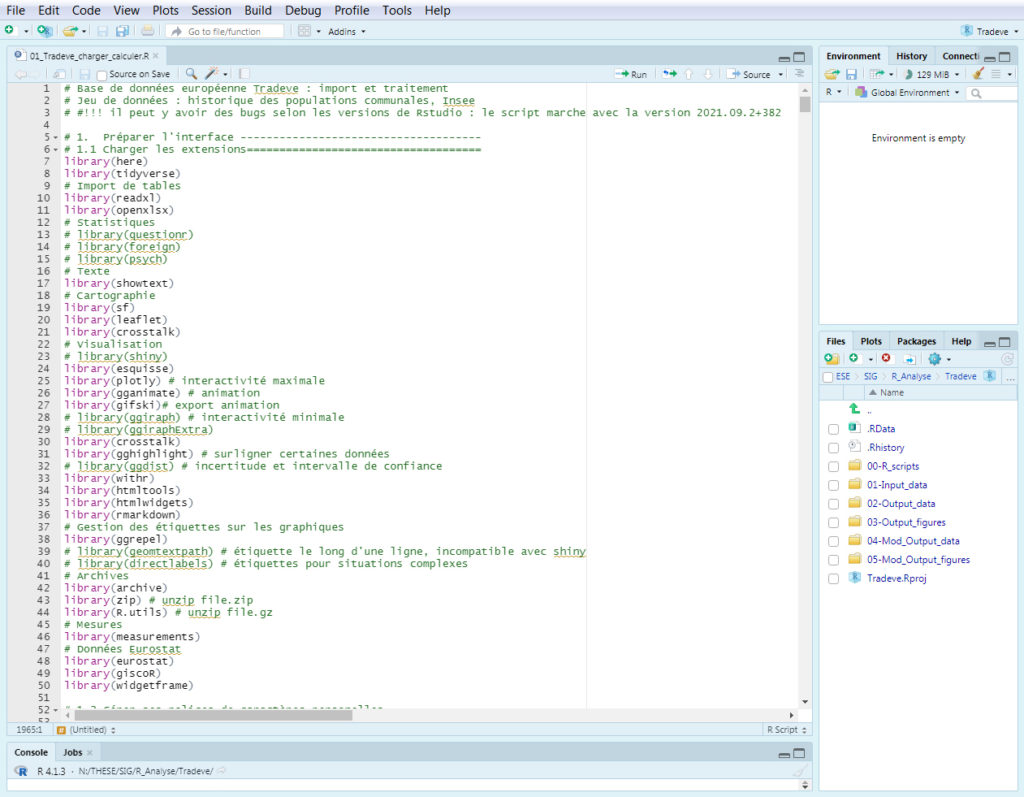Click the Source button in editor toolbar
The image size is (1024, 797).
point(750,74)
